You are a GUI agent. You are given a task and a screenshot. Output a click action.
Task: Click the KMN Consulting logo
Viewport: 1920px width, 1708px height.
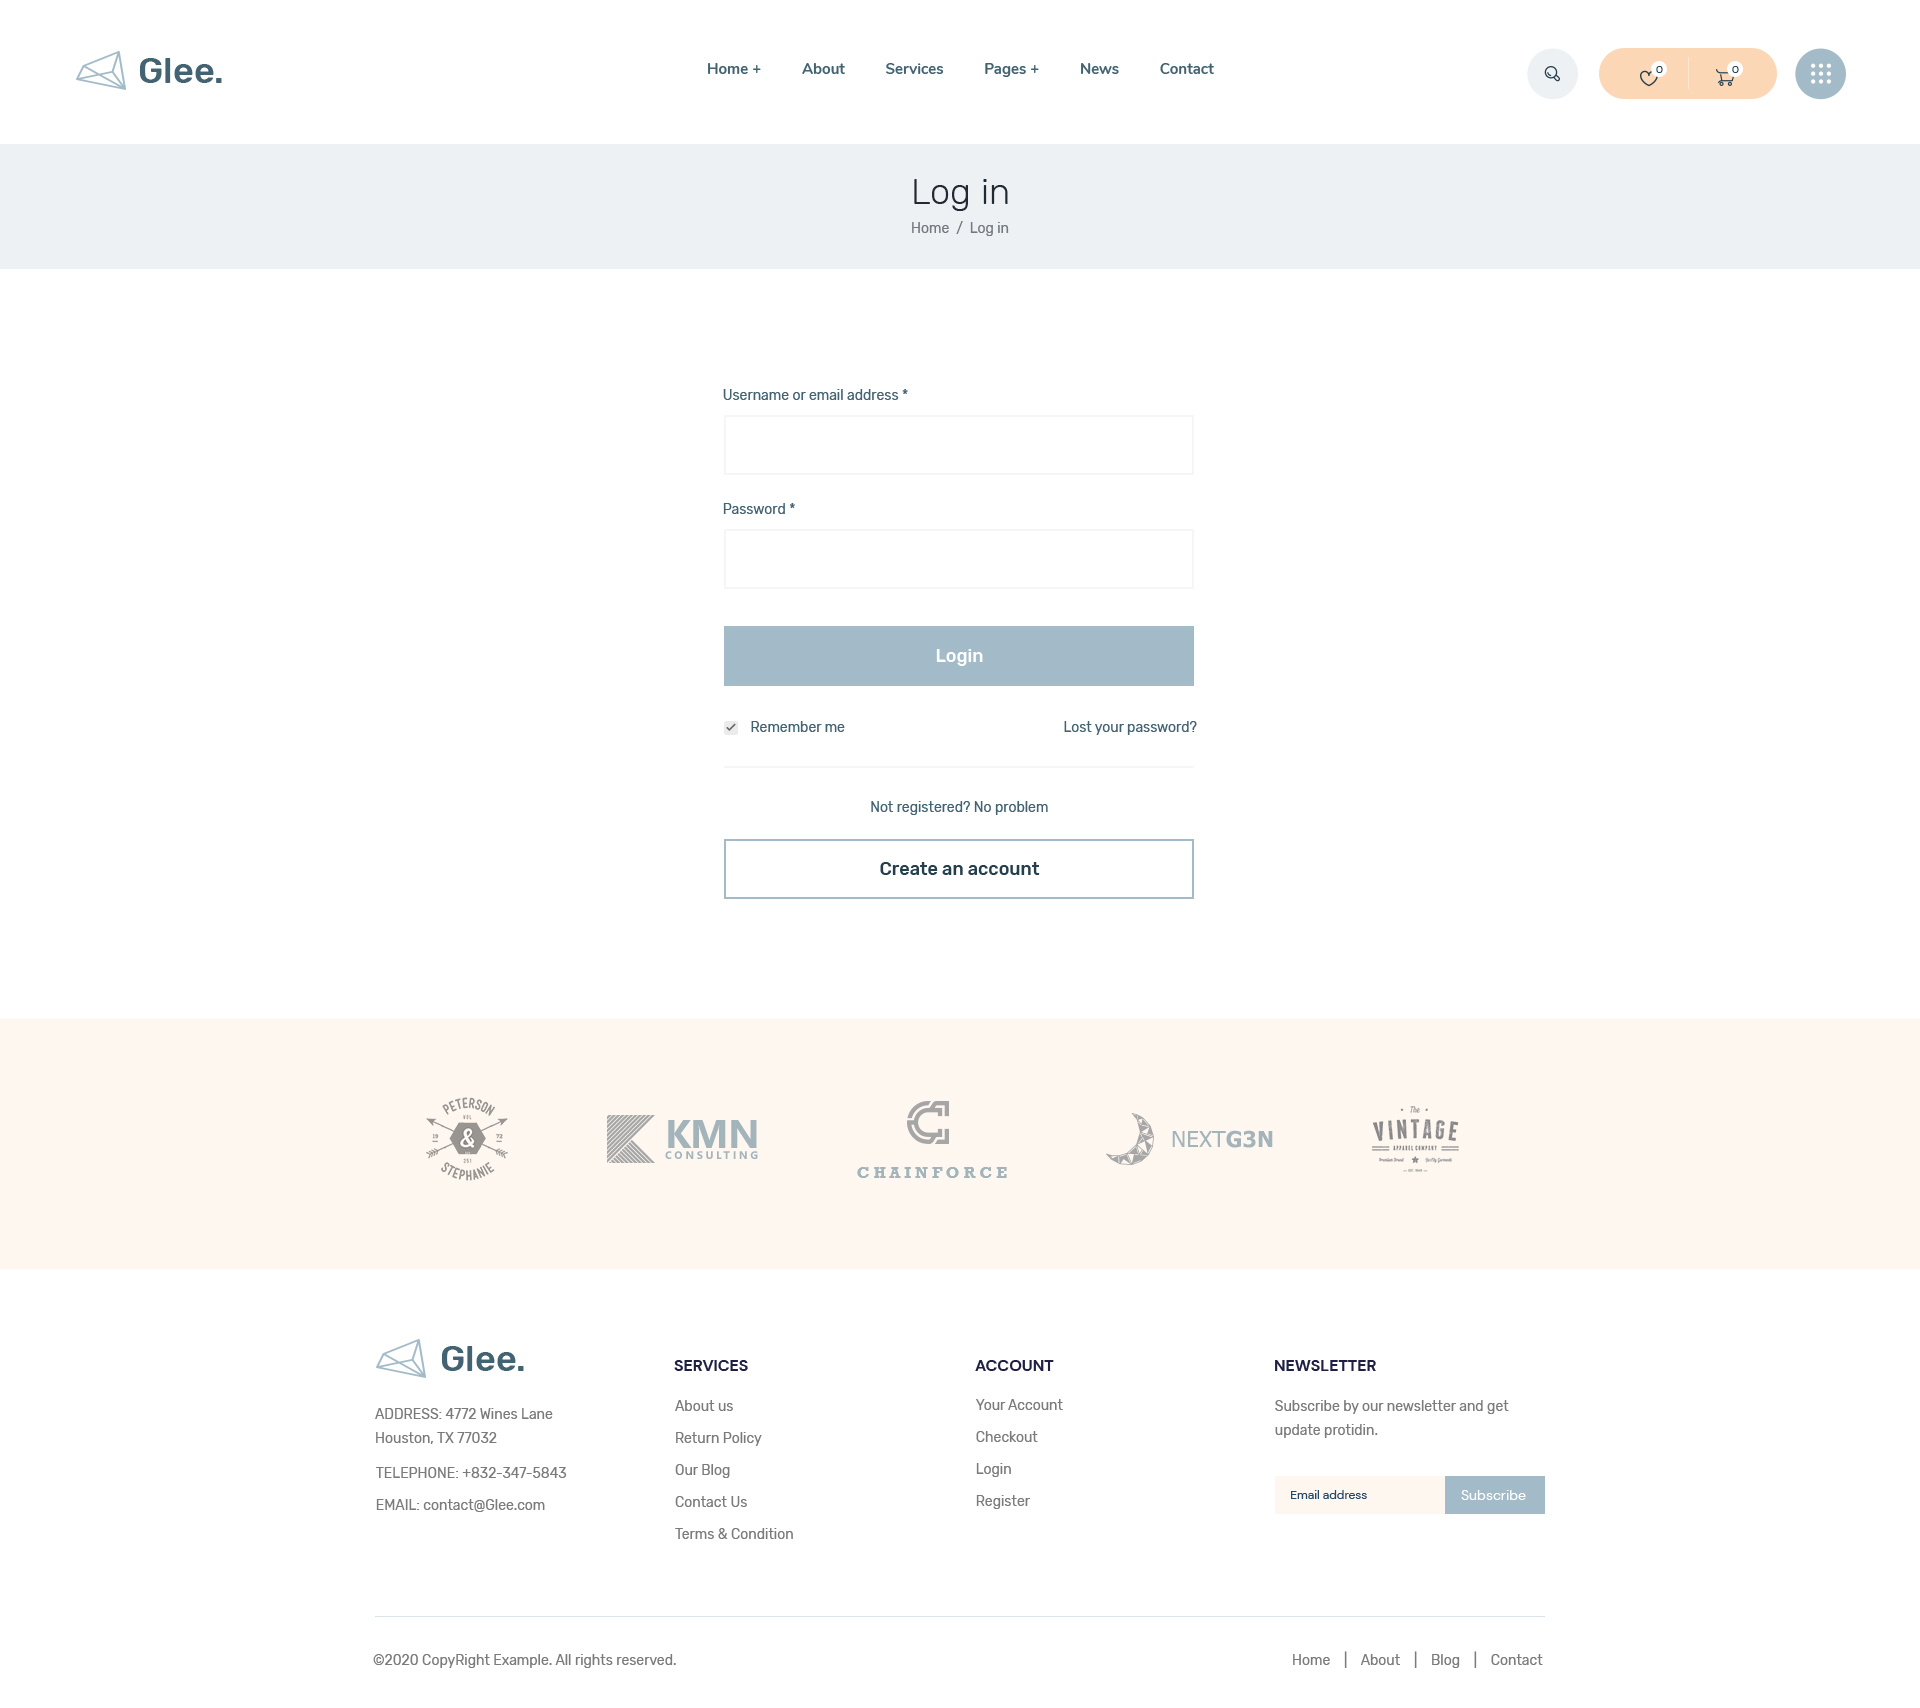coord(683,1139)
